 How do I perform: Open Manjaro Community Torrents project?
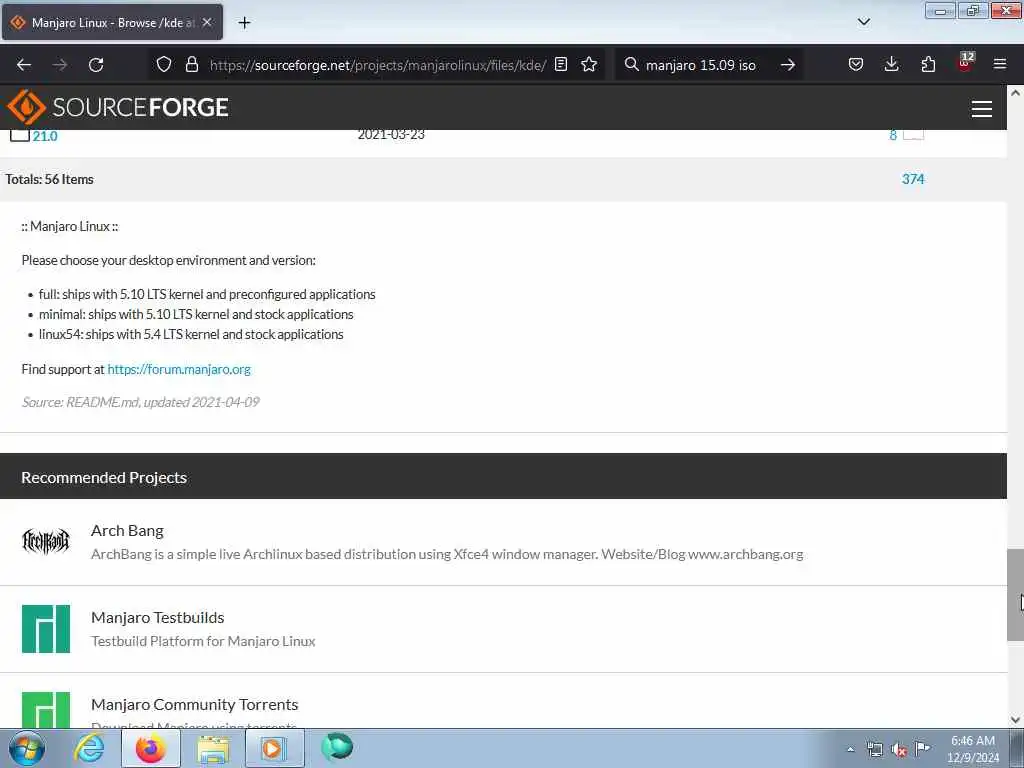(195, 704)
